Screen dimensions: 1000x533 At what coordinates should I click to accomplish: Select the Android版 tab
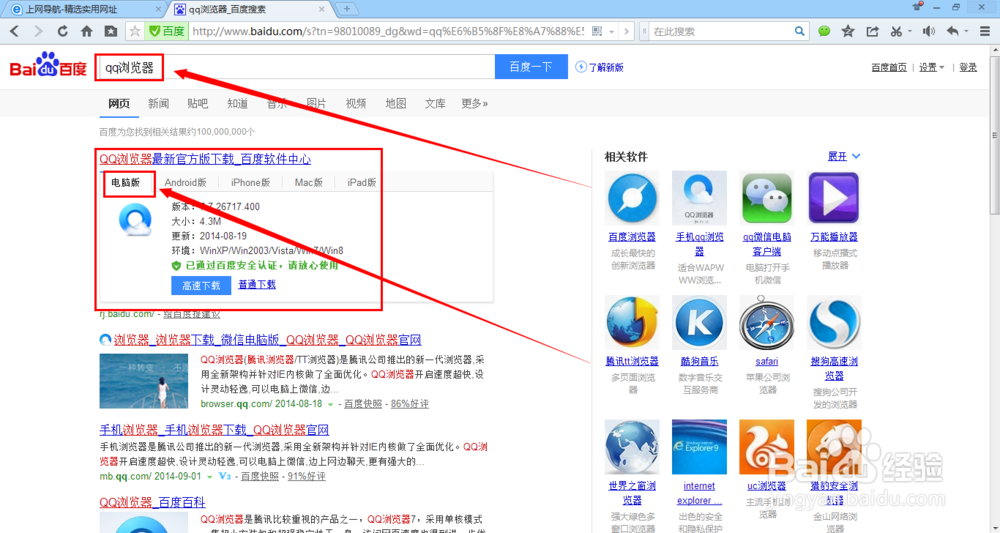click(x=186, y=182)
